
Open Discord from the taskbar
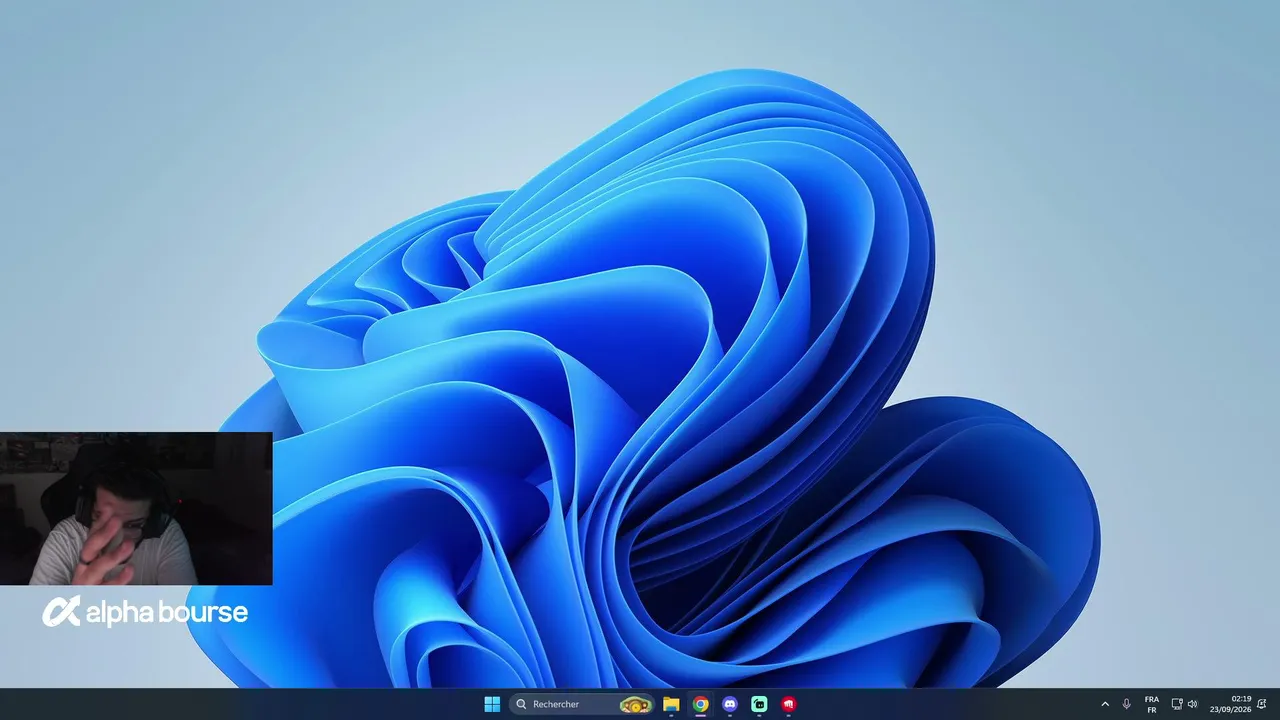coord(730,704)
